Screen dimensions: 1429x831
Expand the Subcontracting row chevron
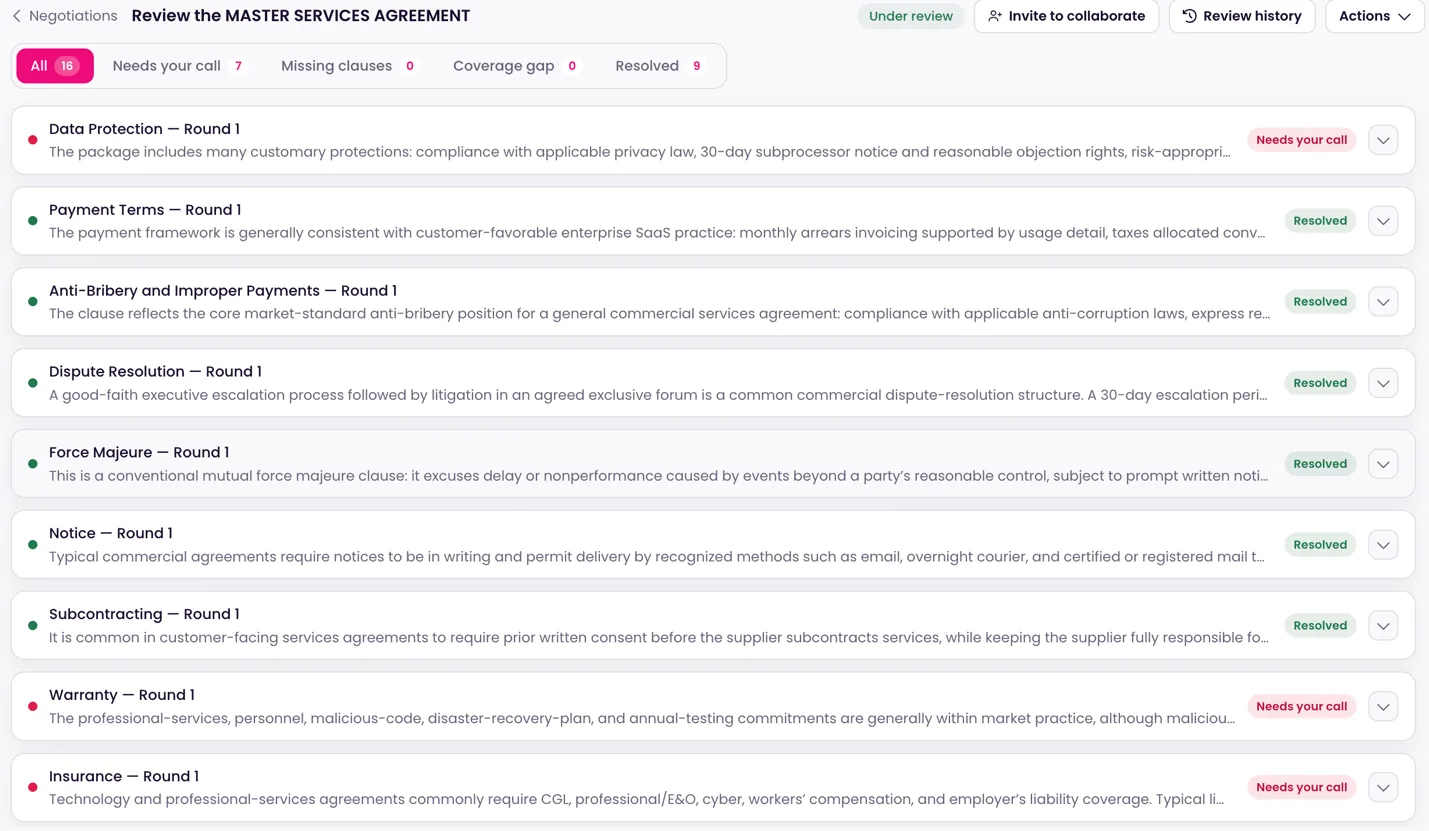pyautogui.click(x=1383, y=626)
